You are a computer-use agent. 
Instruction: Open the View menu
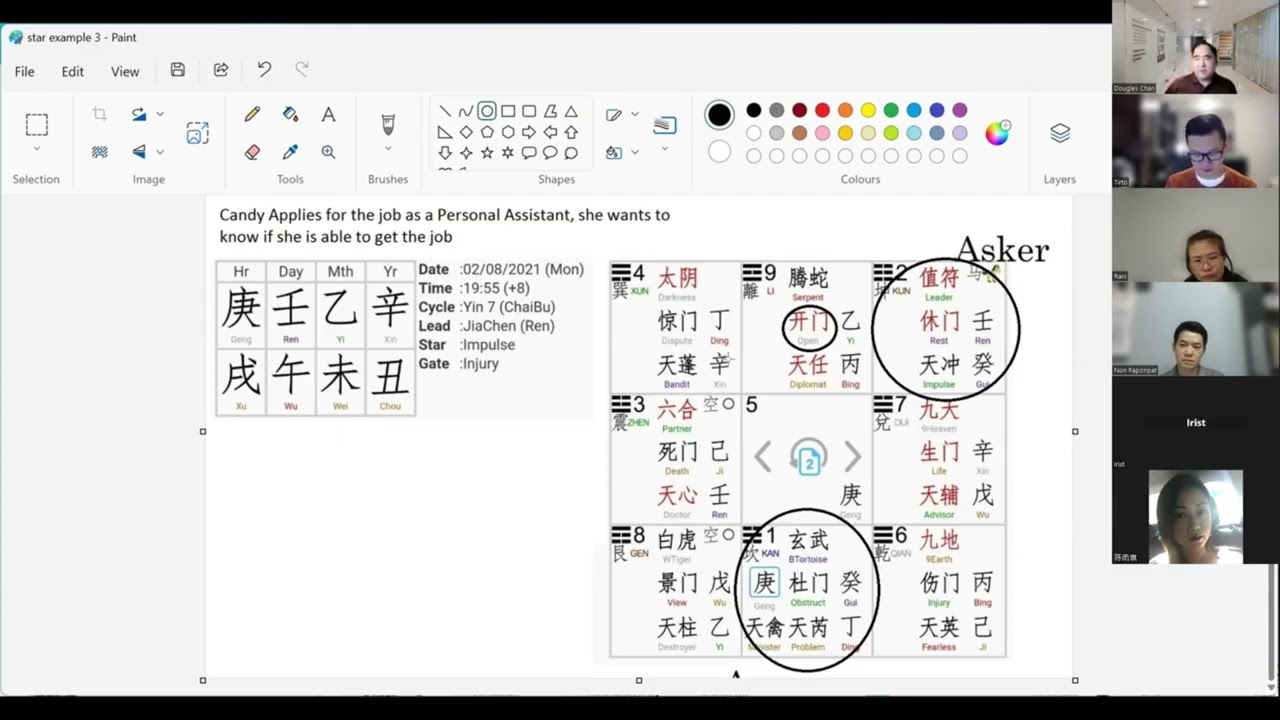click(125, 71)
